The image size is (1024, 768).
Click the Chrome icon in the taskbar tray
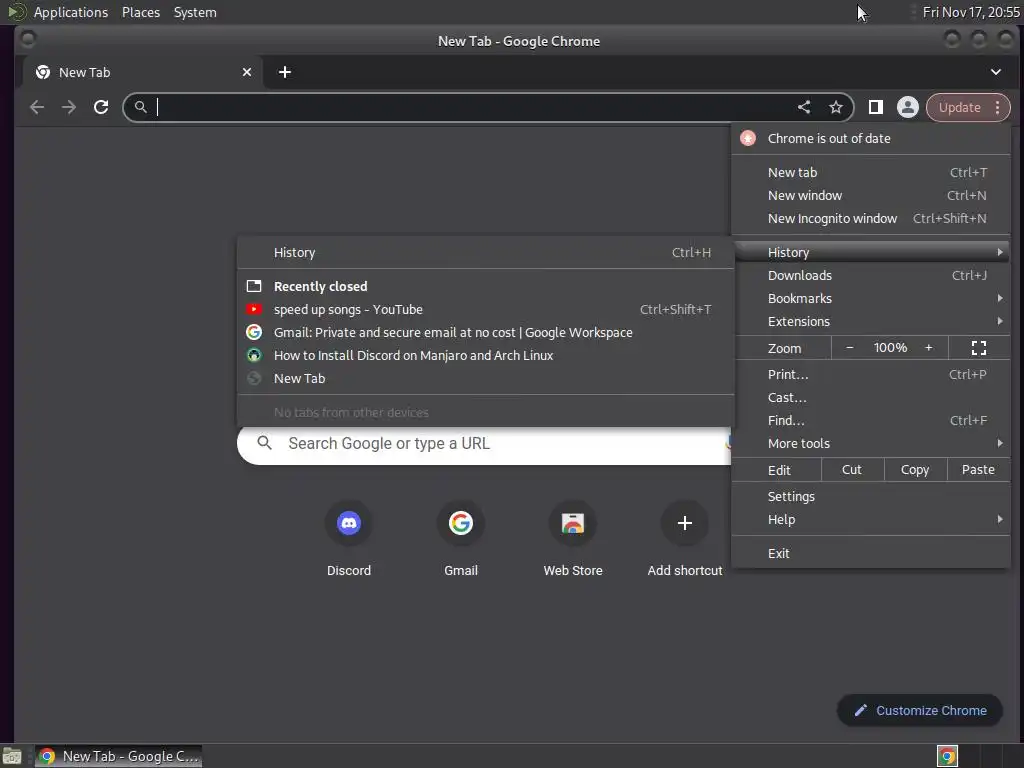pyautogui.click(x=947, y=757)
